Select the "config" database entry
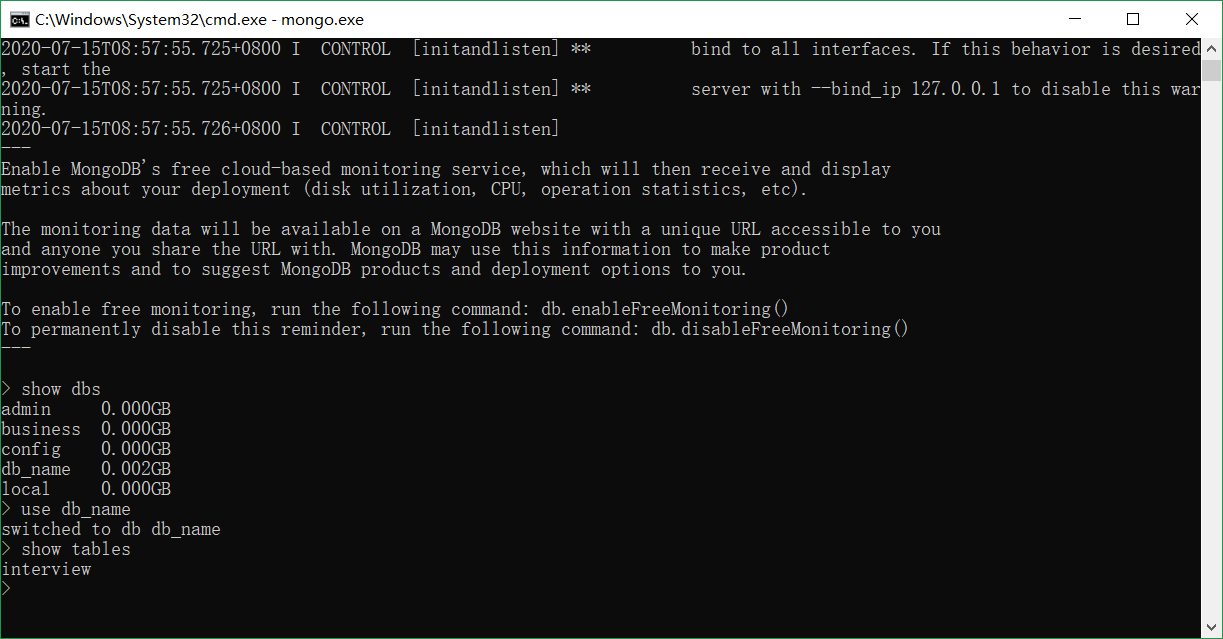This screenshot has width=1223, height=639. [x=30, y=449]
